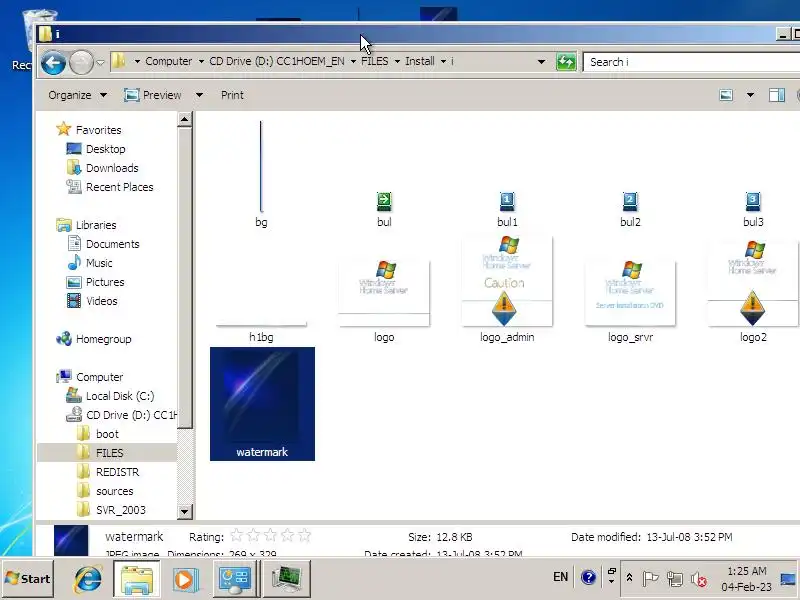The image size is (800, 600).
Task: Open the Start menu
Action: click(28, 579)
